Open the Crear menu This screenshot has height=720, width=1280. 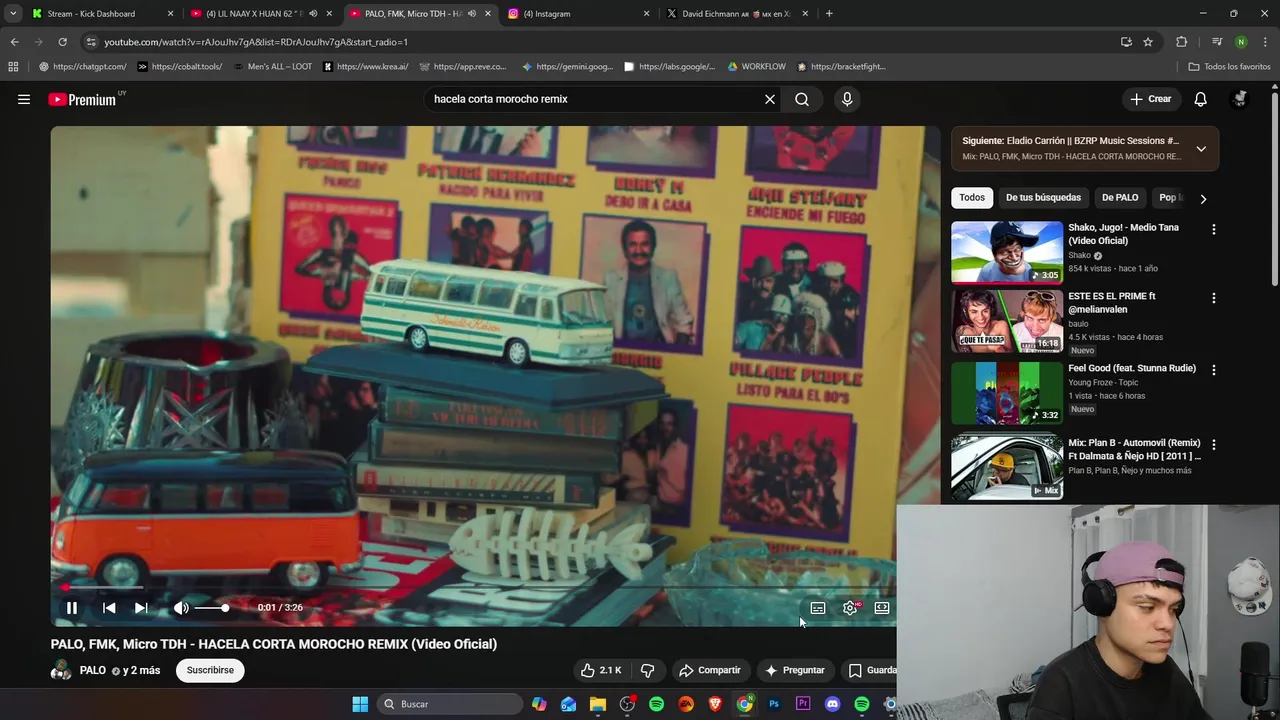point(1151,99)
